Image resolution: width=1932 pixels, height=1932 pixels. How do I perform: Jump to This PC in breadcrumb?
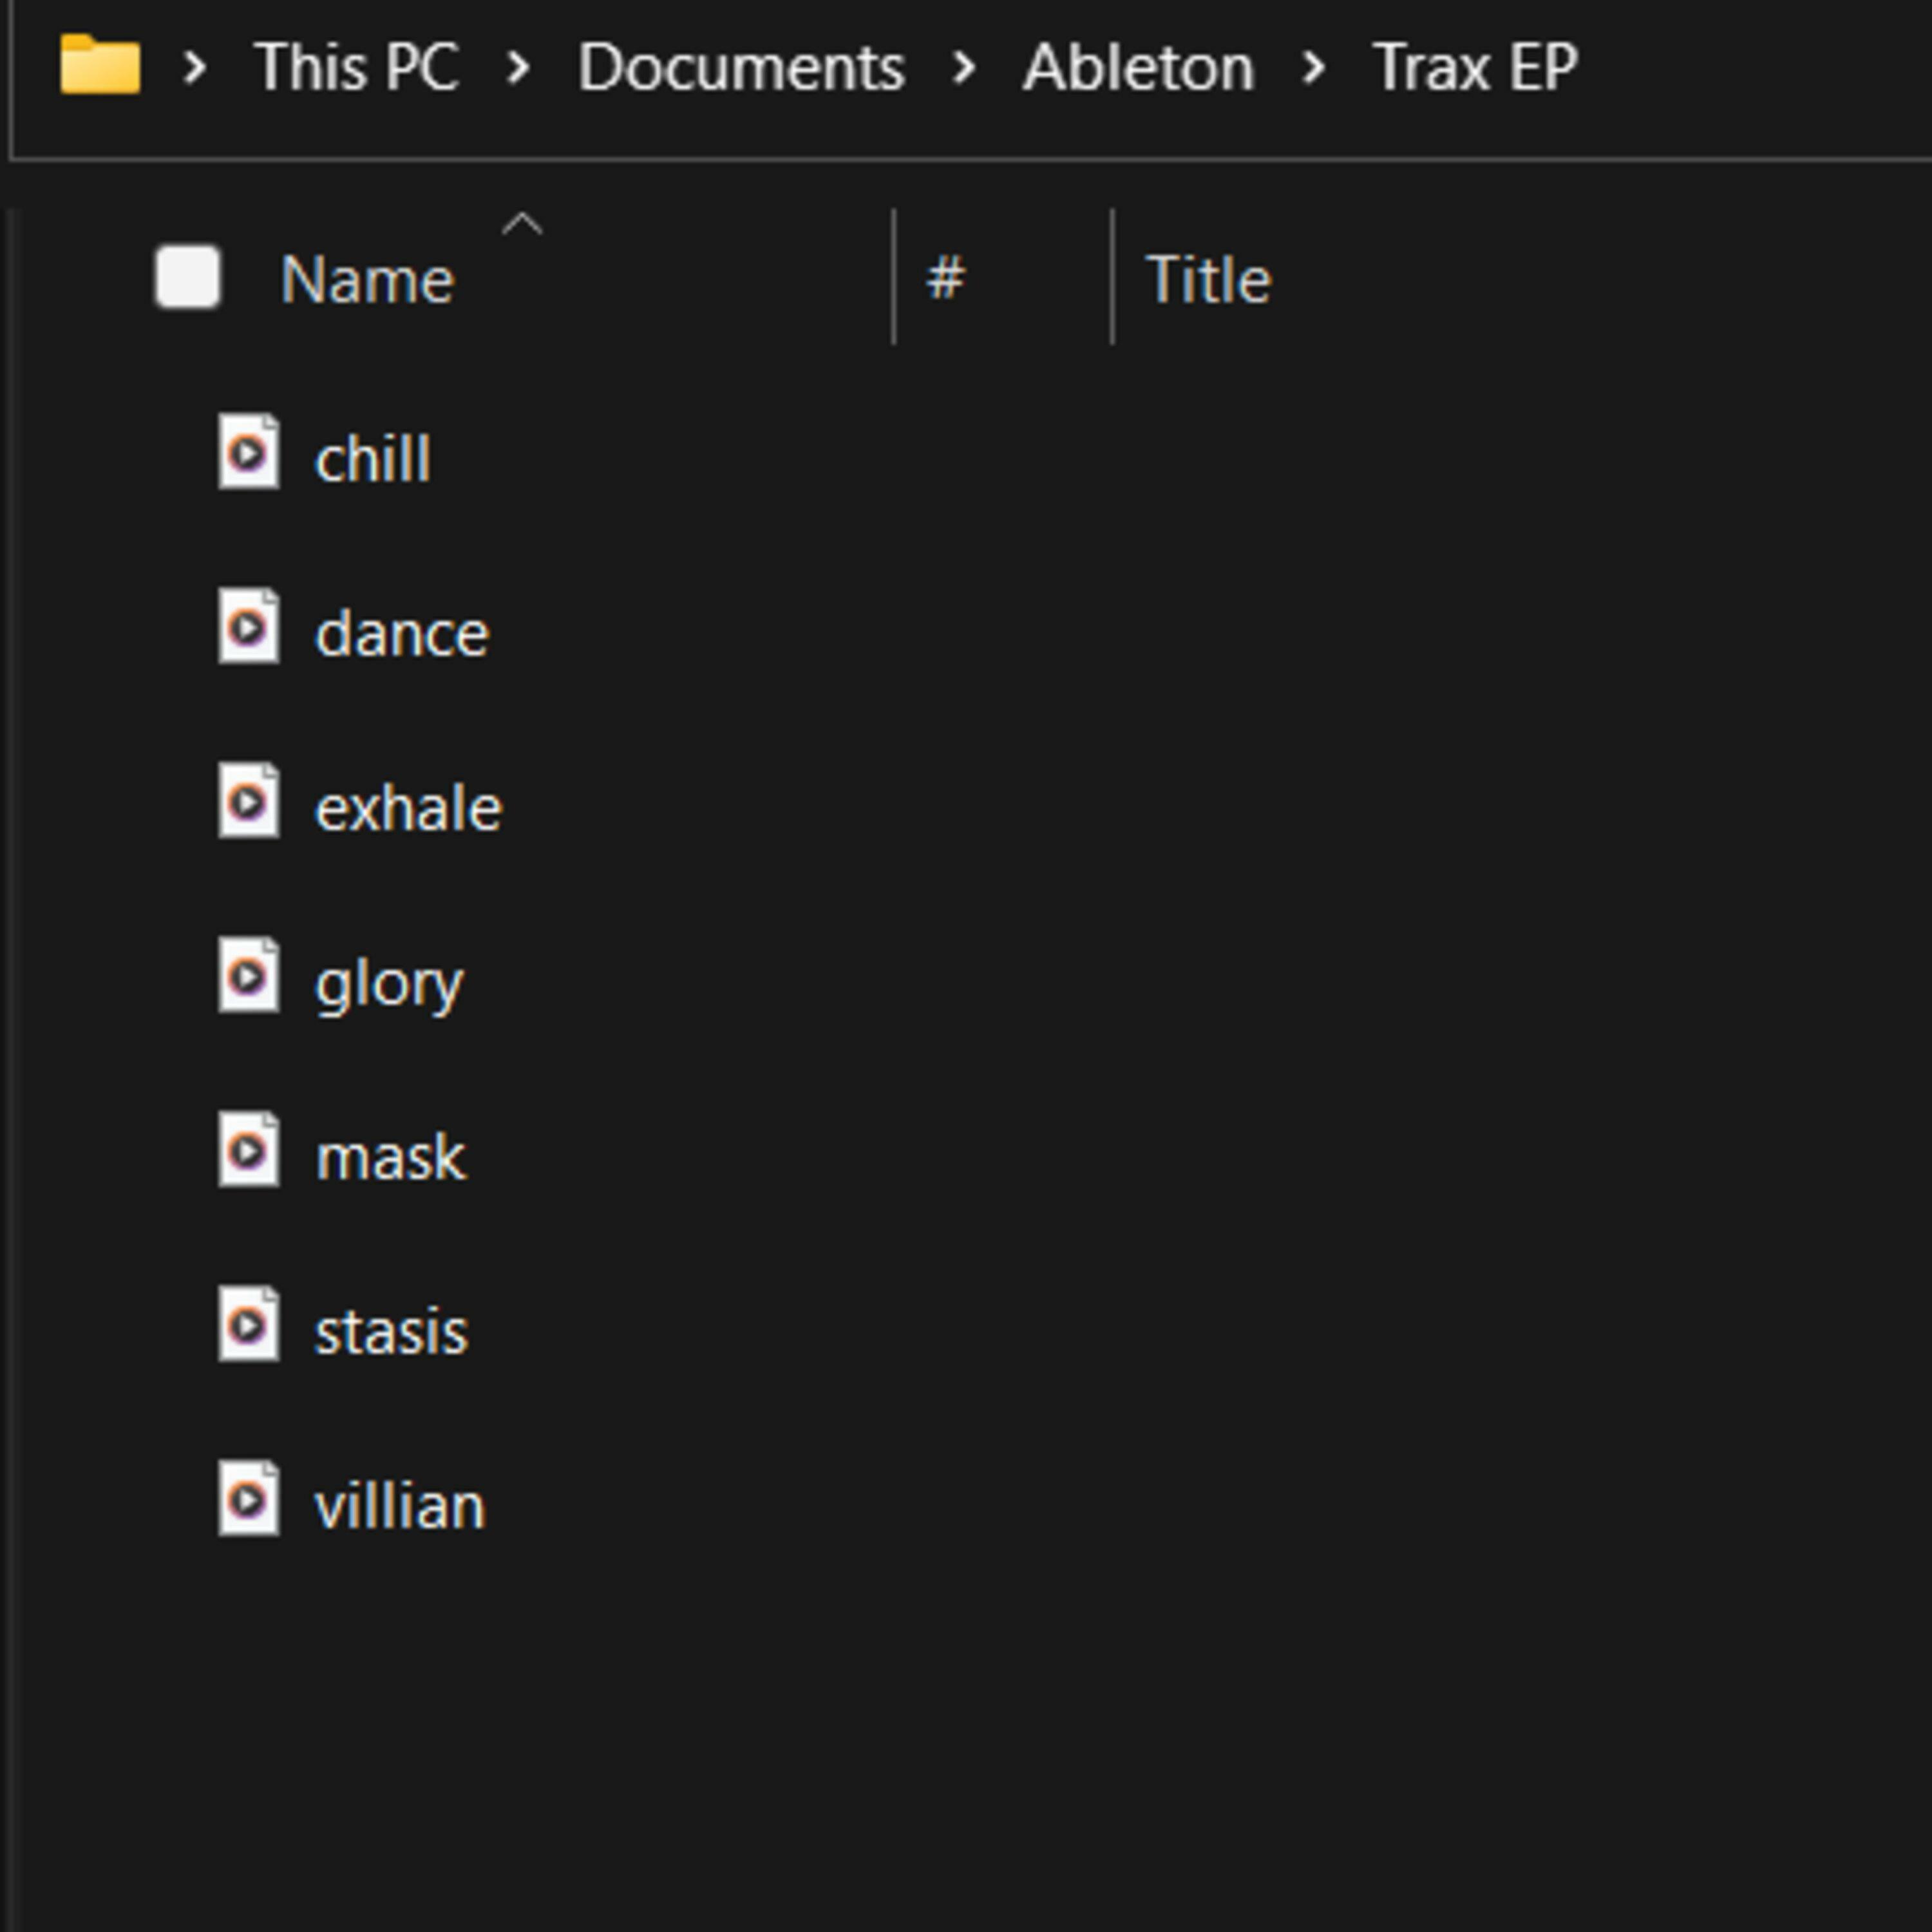point(357,68)
